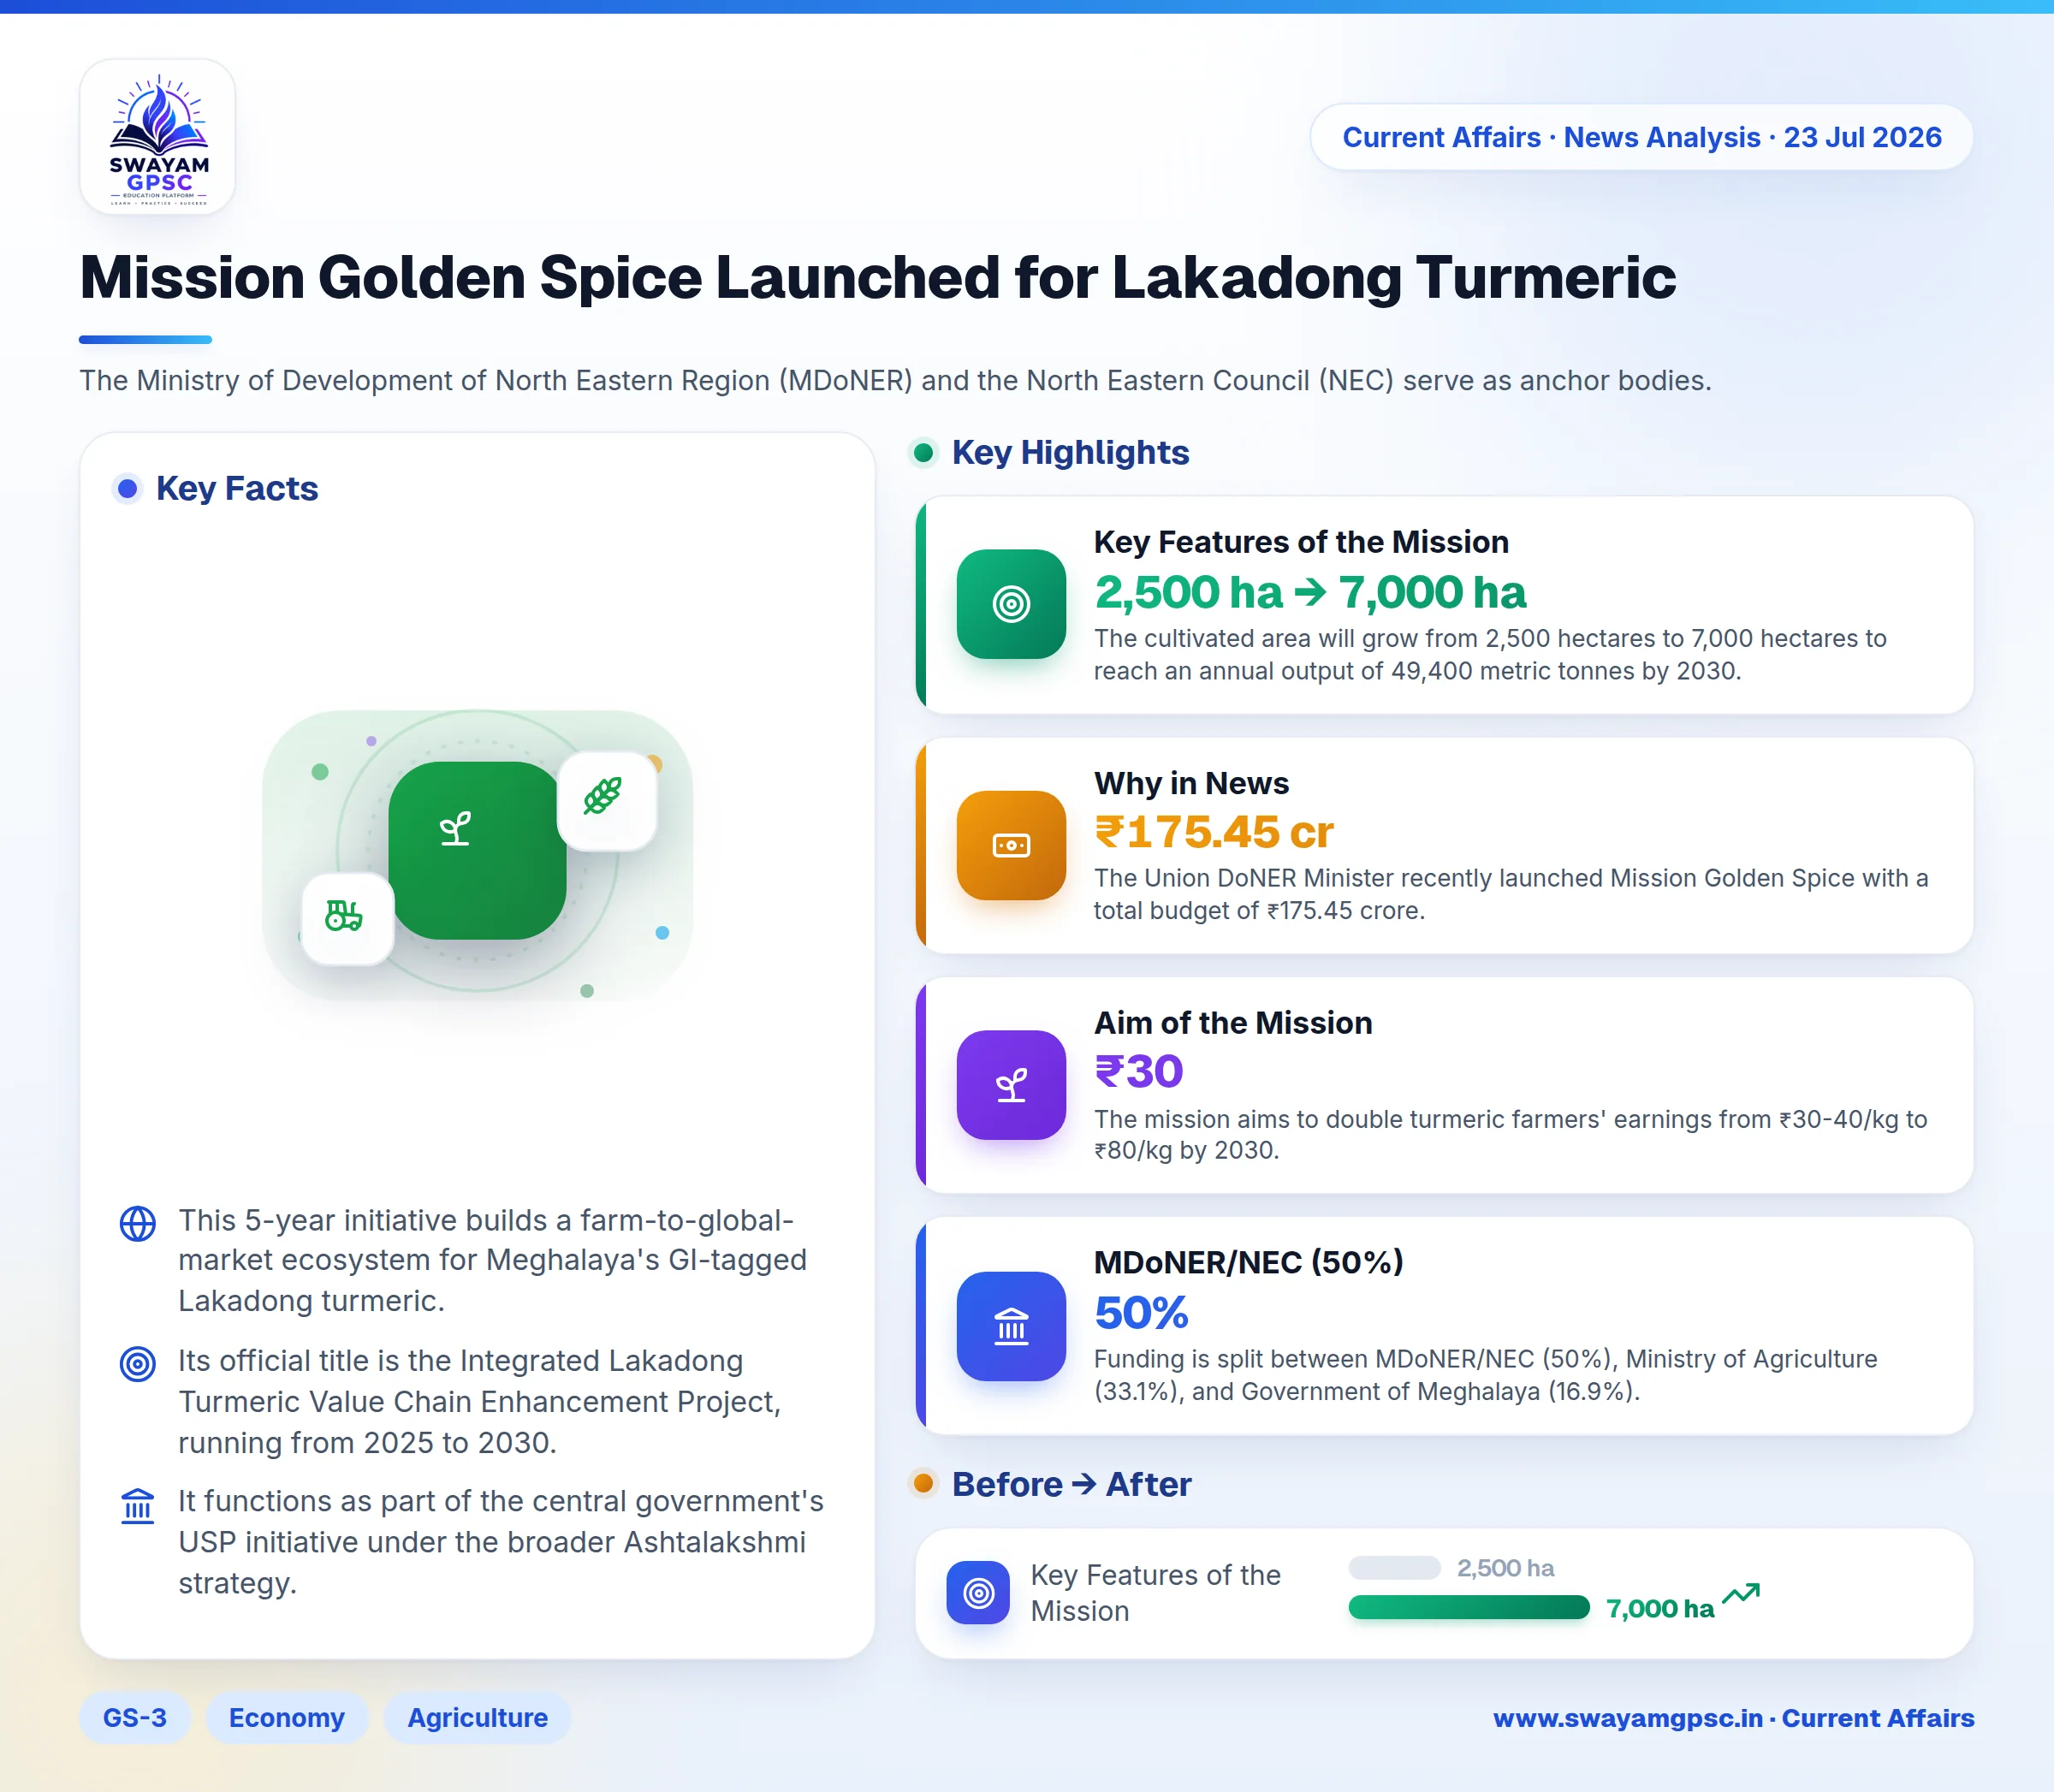This screenshot has width=2054, height=1792.
Task: Click the green bullet dot before Key Highlights
Action: [923, 453]
